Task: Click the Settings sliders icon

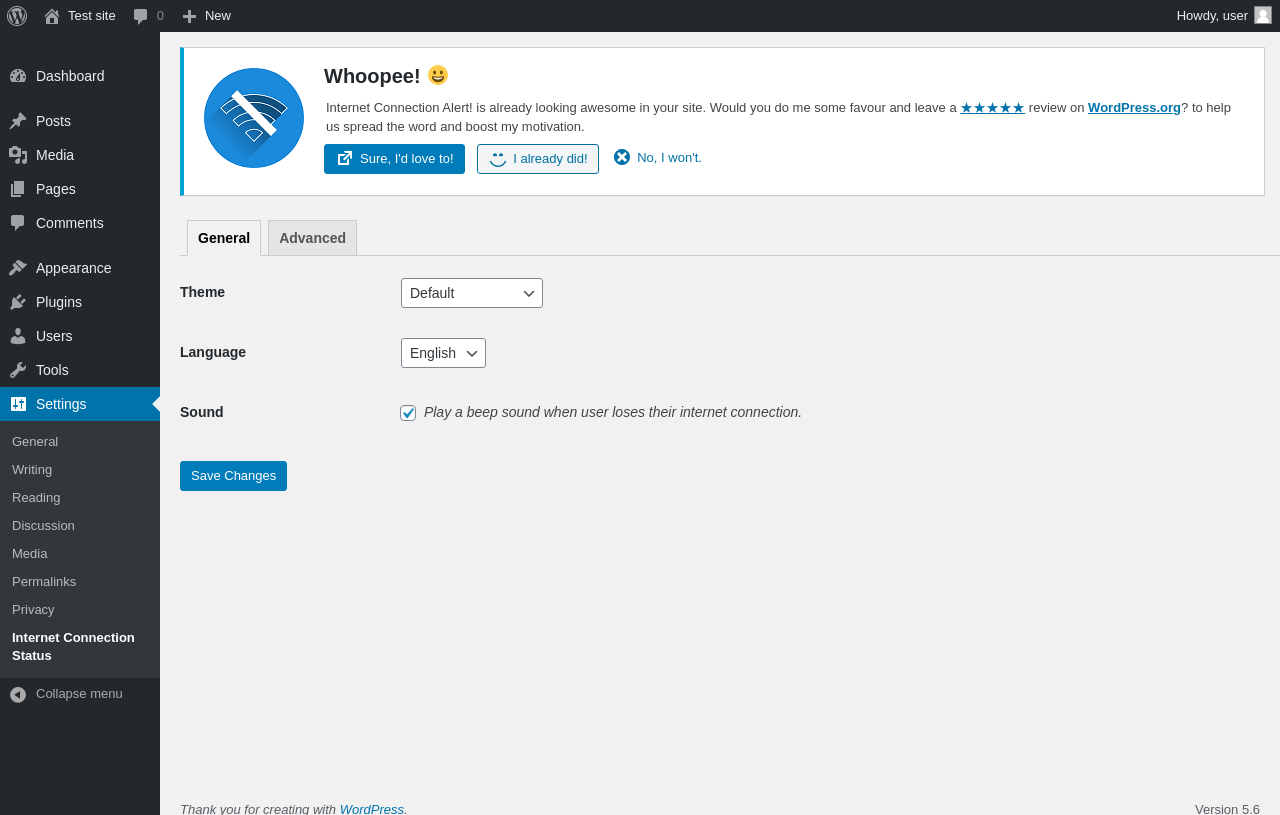Action: [18, 404]
